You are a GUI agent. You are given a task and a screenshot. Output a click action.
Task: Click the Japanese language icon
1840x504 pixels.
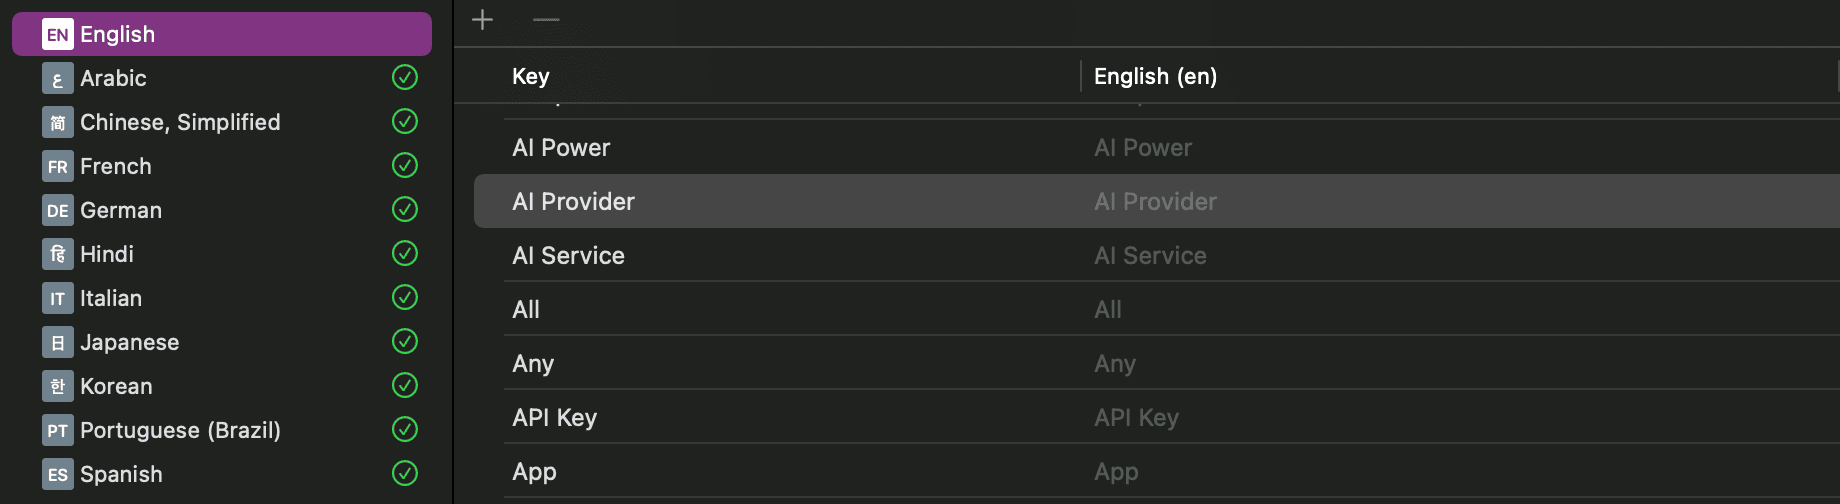pos(57,342)
